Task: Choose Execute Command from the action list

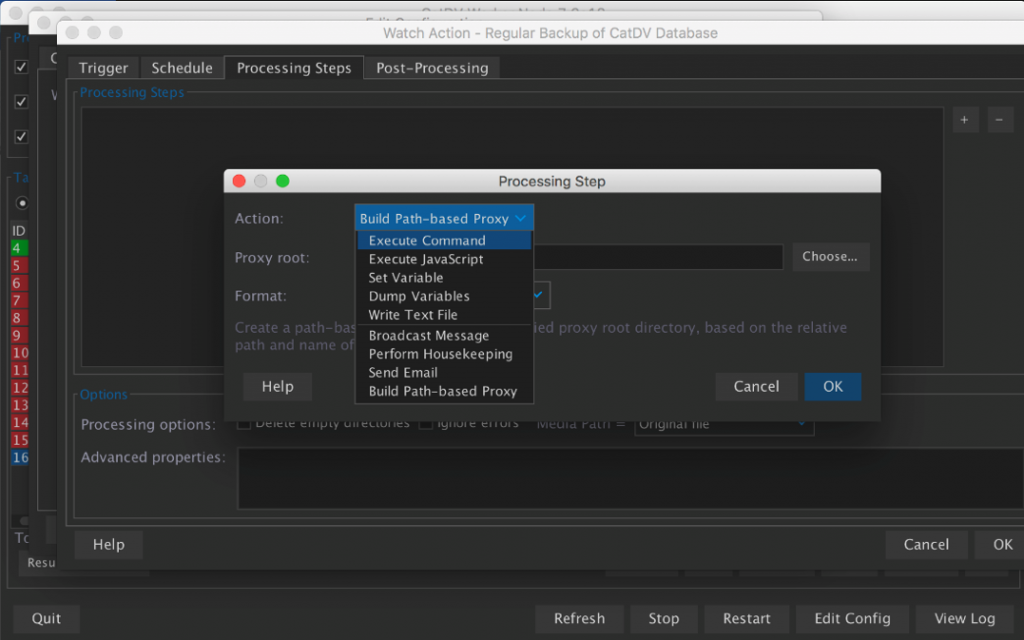Action: [427, 240]
